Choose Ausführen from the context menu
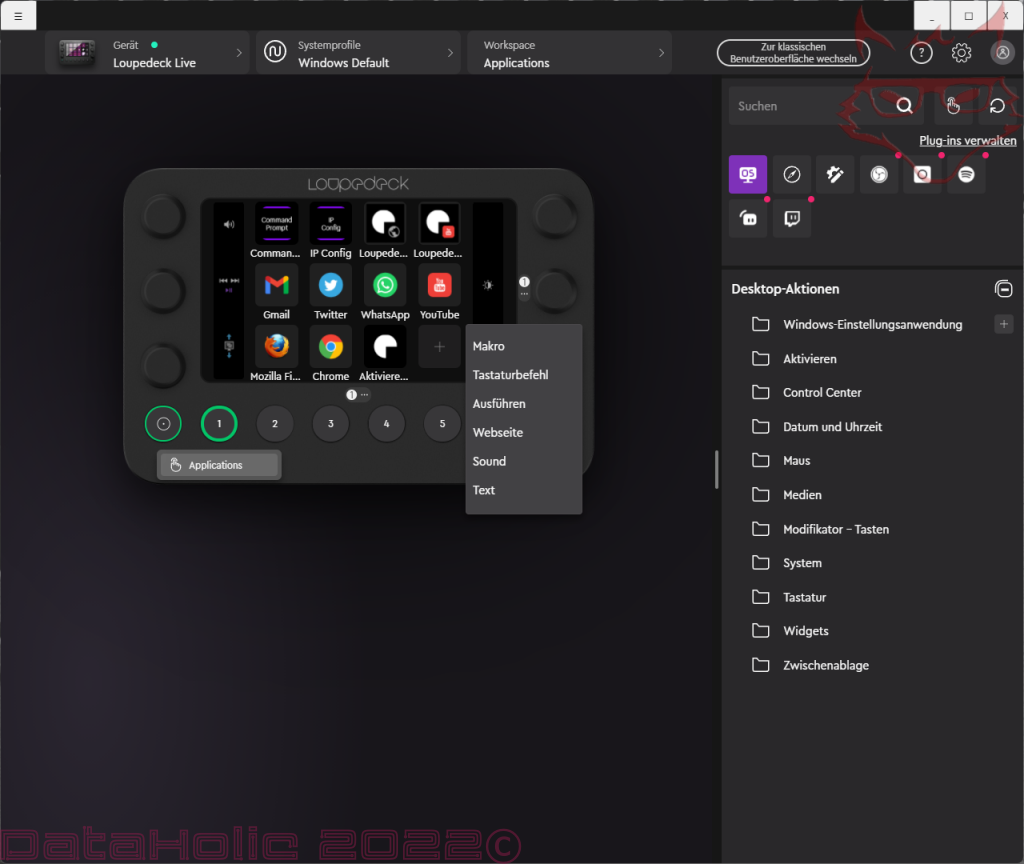This screenshot has width=1024, height=864. click(x=524, y=404)
